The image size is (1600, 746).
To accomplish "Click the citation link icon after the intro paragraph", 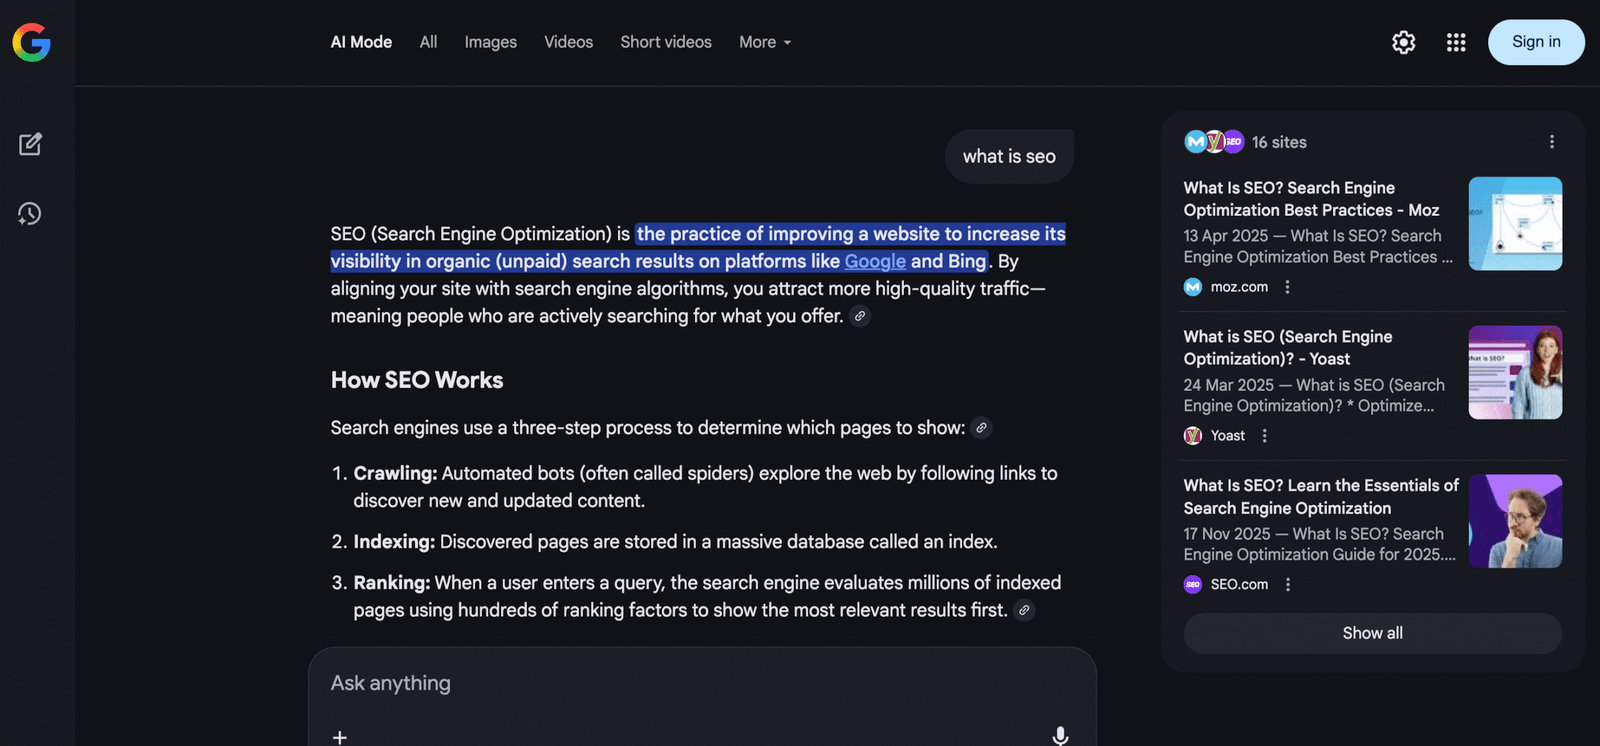I will [859, 316].
